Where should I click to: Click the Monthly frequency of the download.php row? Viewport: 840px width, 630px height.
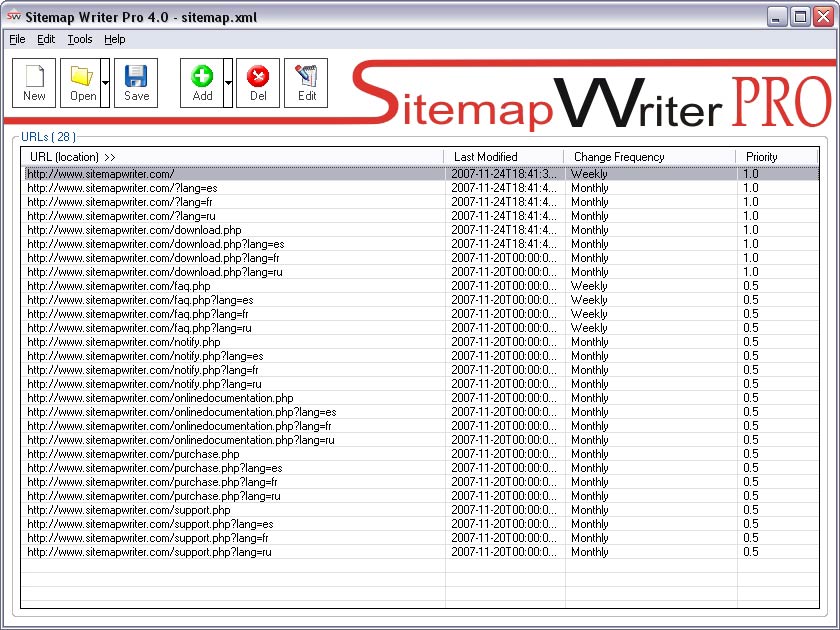590,230
